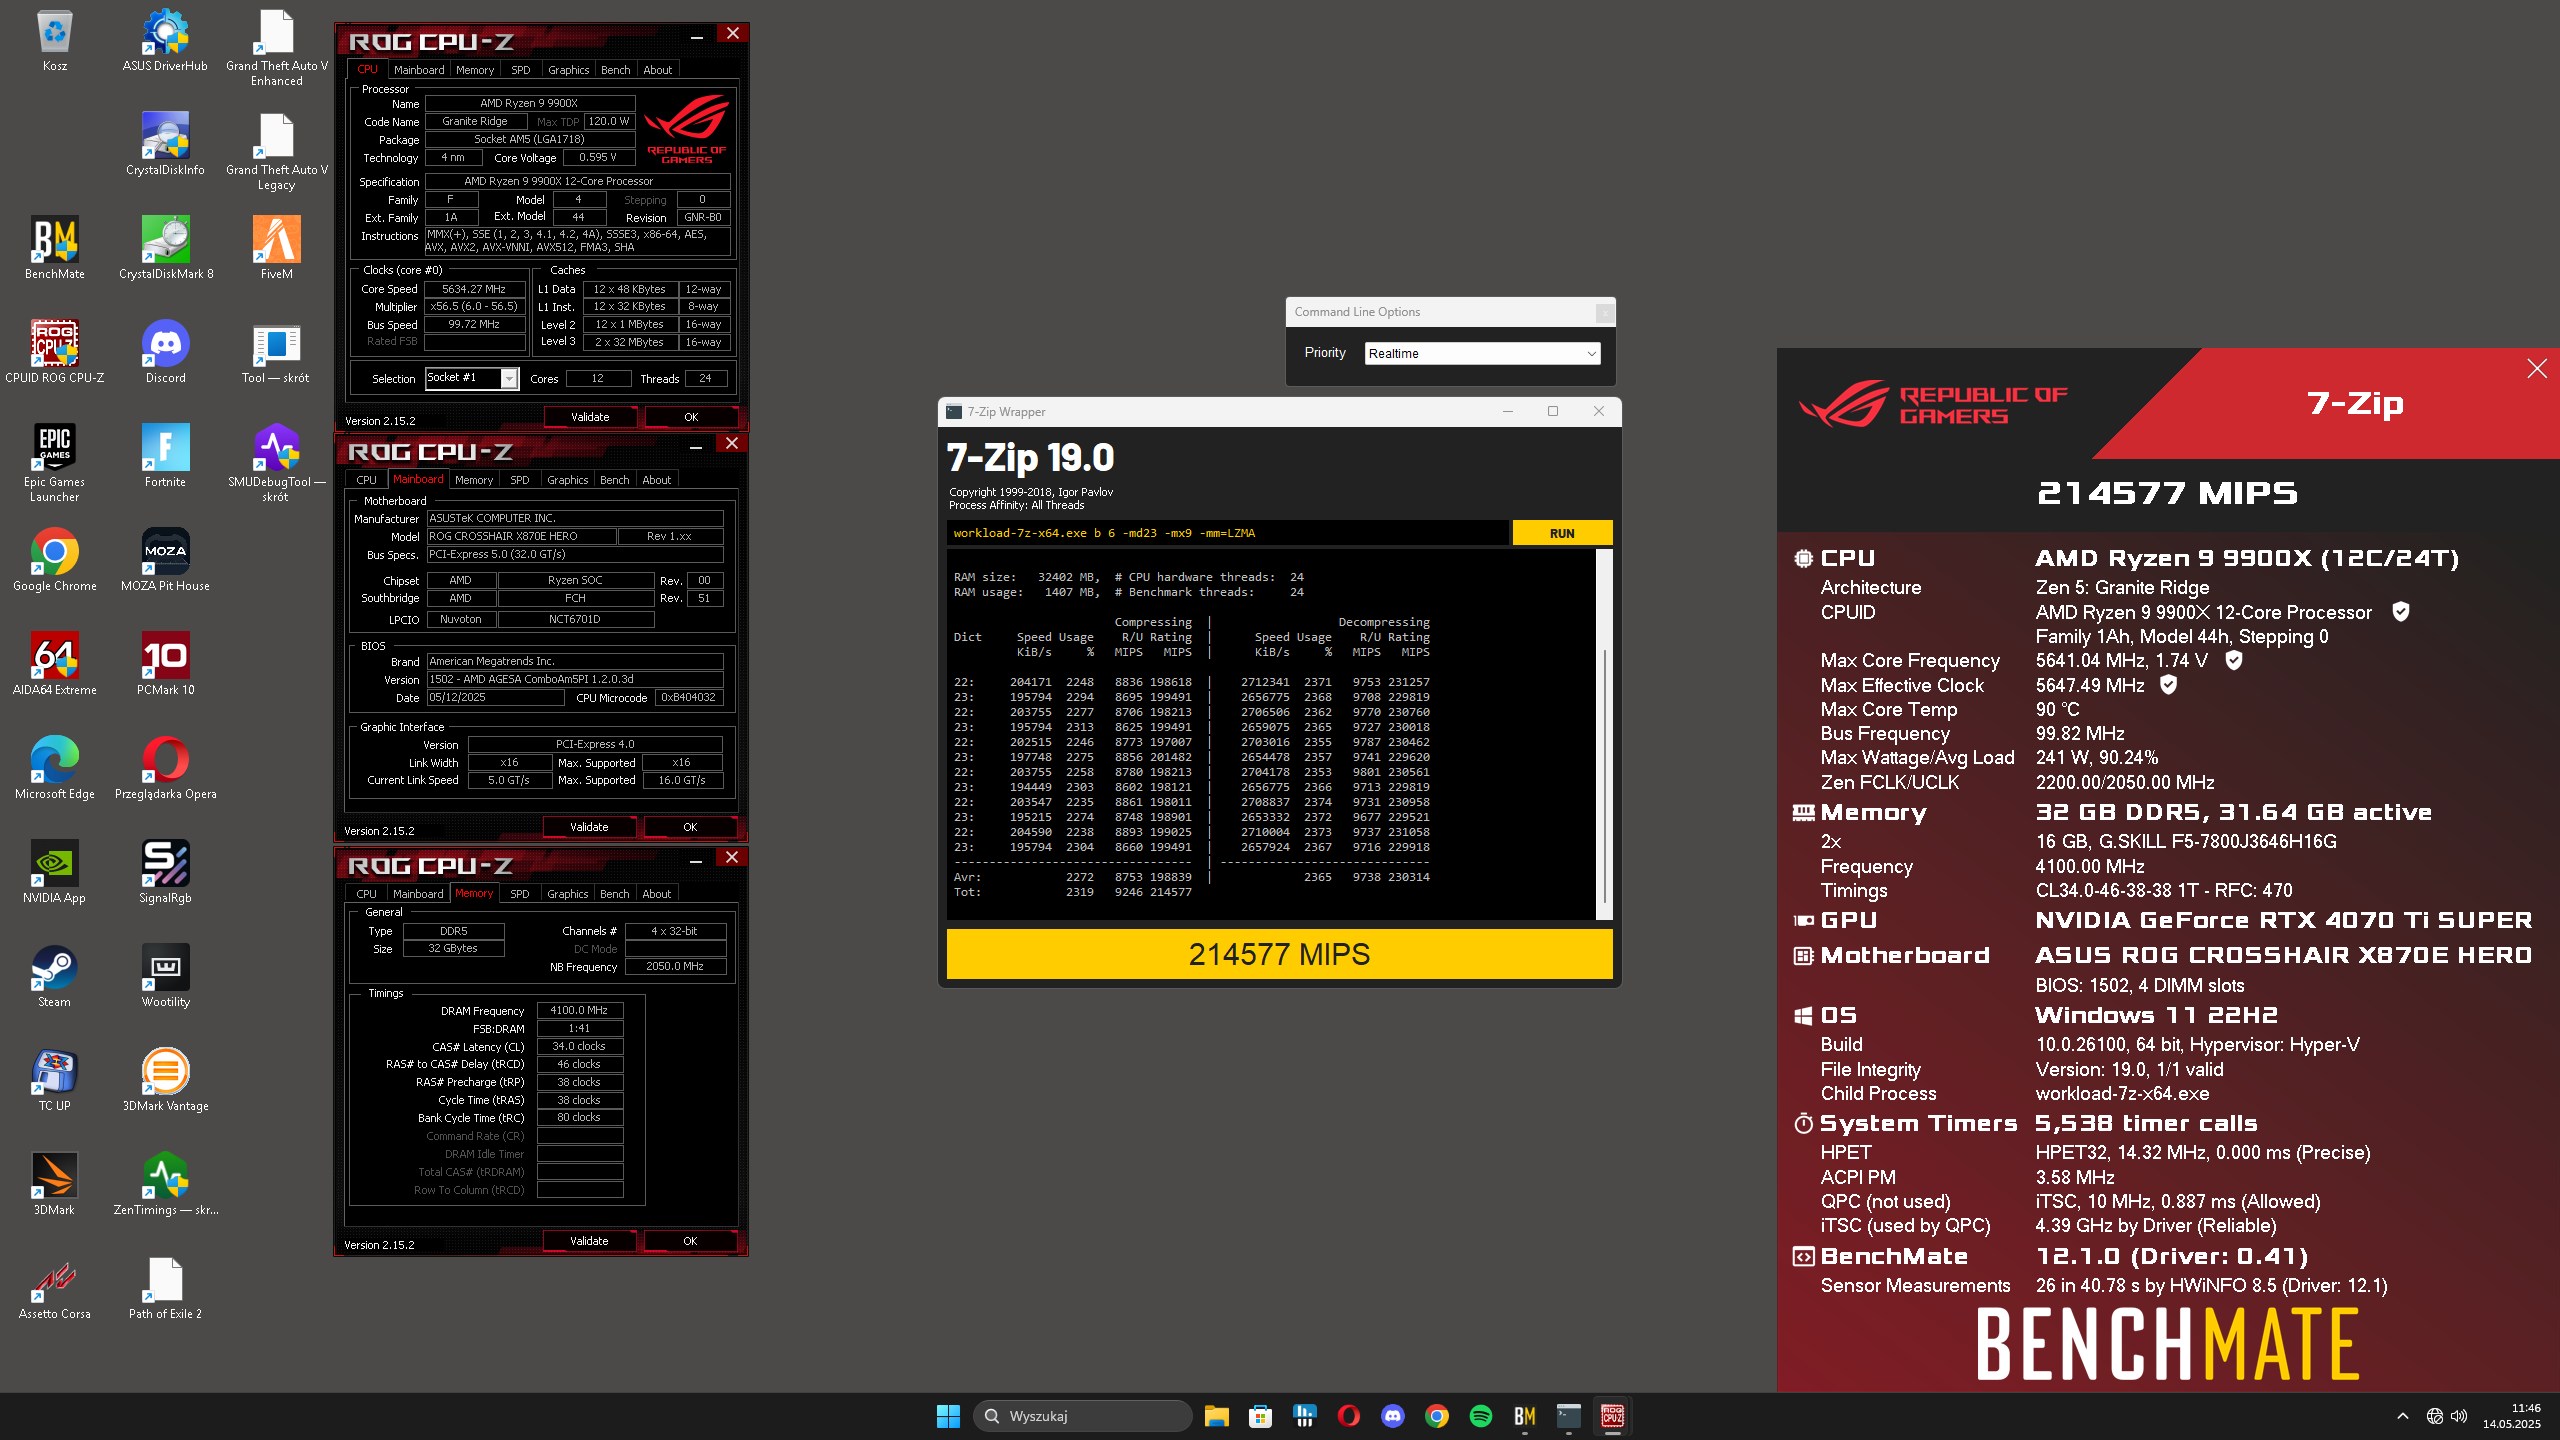Click Validate in middle CPU-Z Mainboard window
This screenshot has width=2560, height=1440.
tap(589, 827)
